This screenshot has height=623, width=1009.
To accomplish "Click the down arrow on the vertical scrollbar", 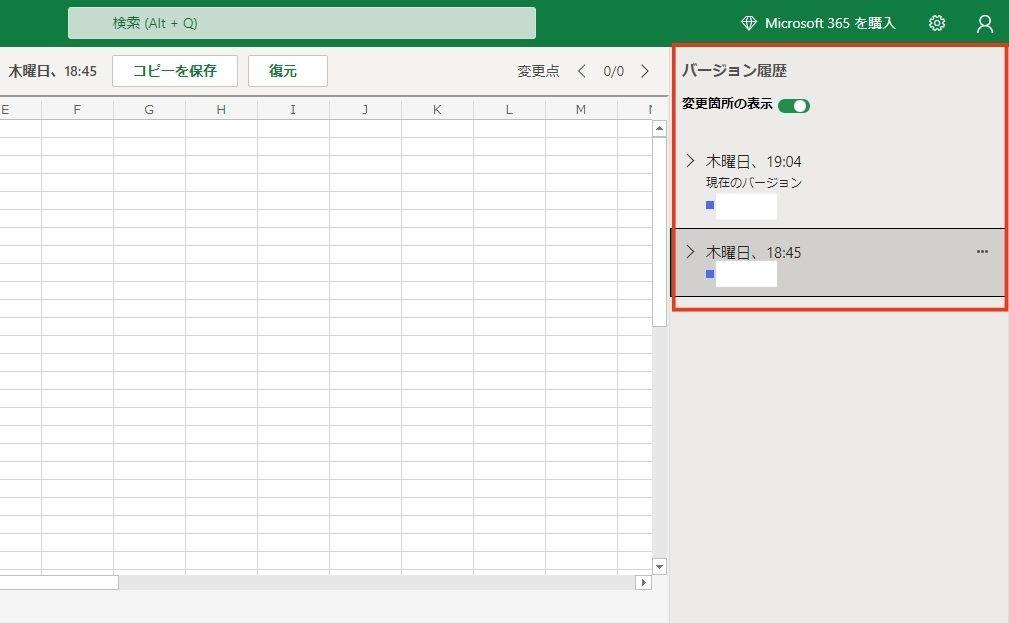I will point(658,566).
